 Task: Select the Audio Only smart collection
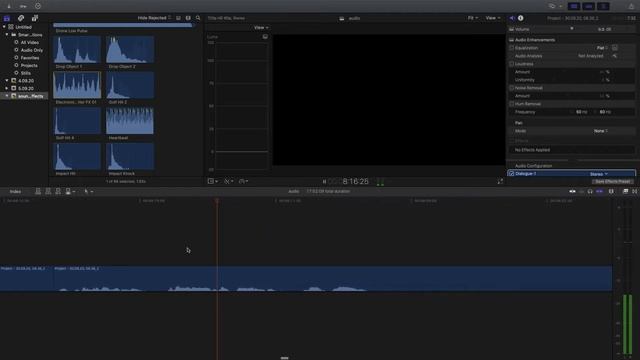32,50
